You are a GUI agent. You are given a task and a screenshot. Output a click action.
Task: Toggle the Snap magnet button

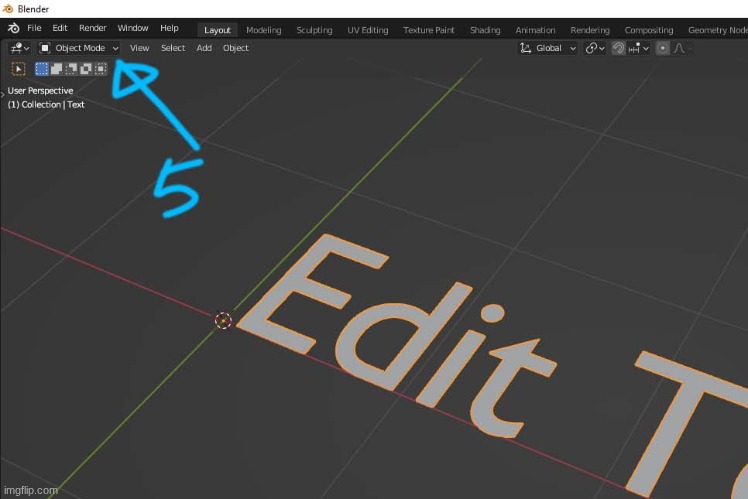(619, 48)
